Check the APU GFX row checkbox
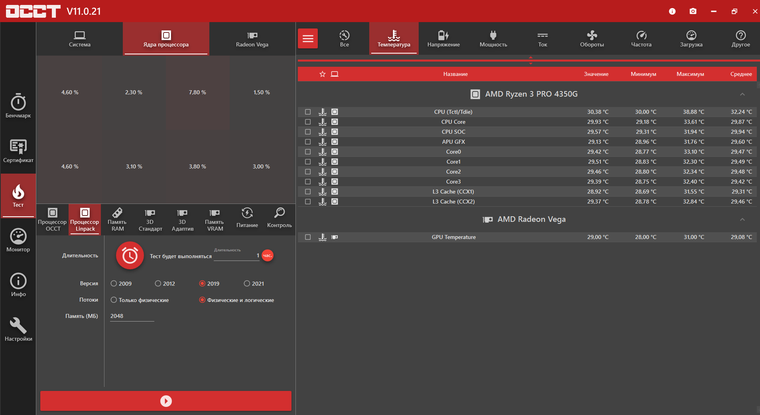 308,142
